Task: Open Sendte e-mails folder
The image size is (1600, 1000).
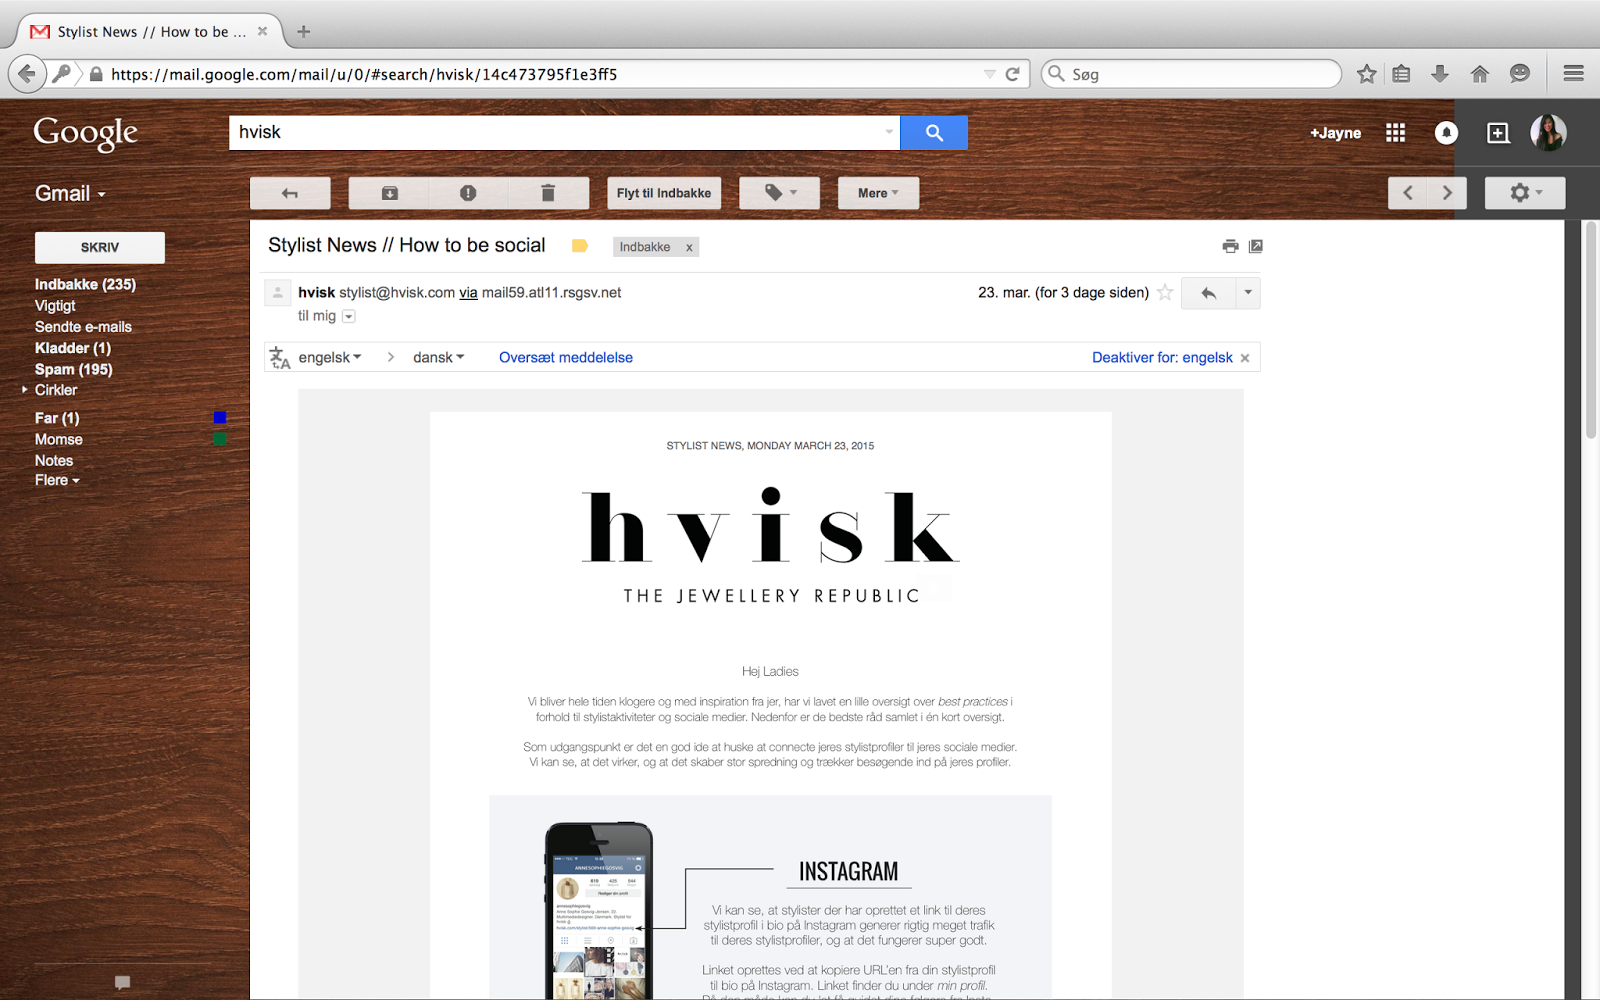Action: coord(83,327)
